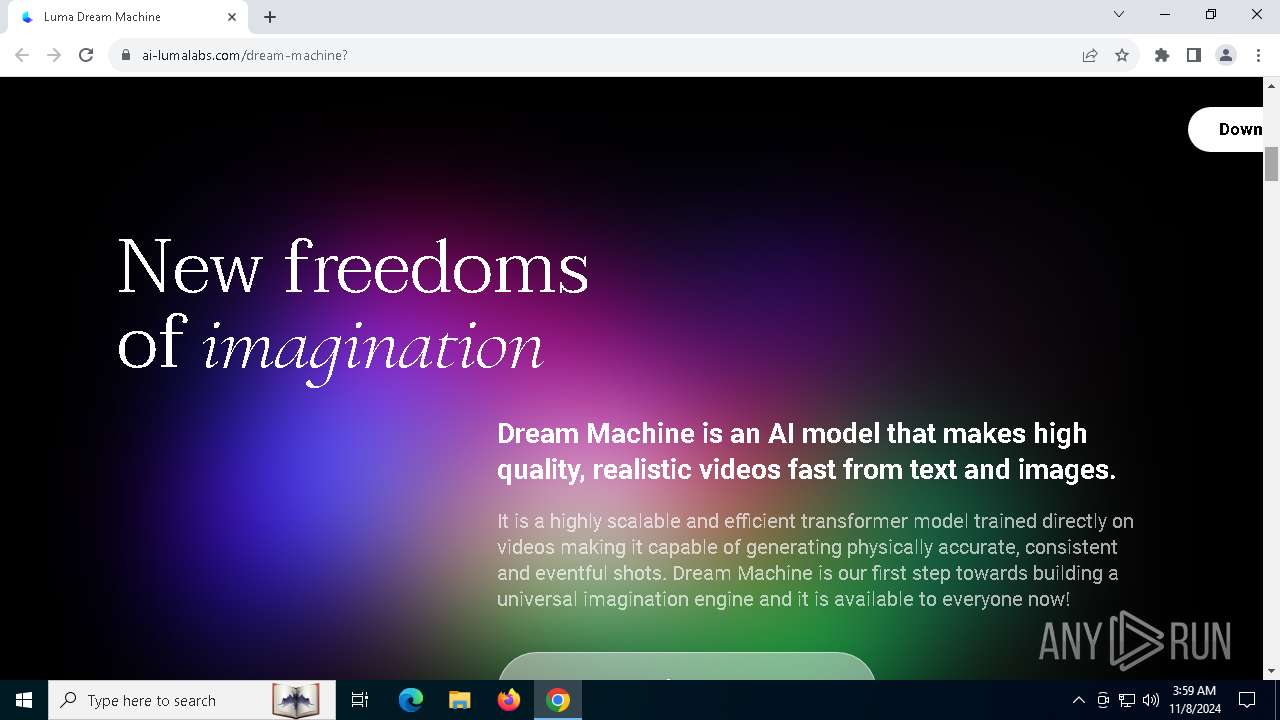Image resolution: width=1280 pixels, height=720 pixels.
Task: Click the search box picture icon
Action: pyautogui.click(x=296, y=700)
